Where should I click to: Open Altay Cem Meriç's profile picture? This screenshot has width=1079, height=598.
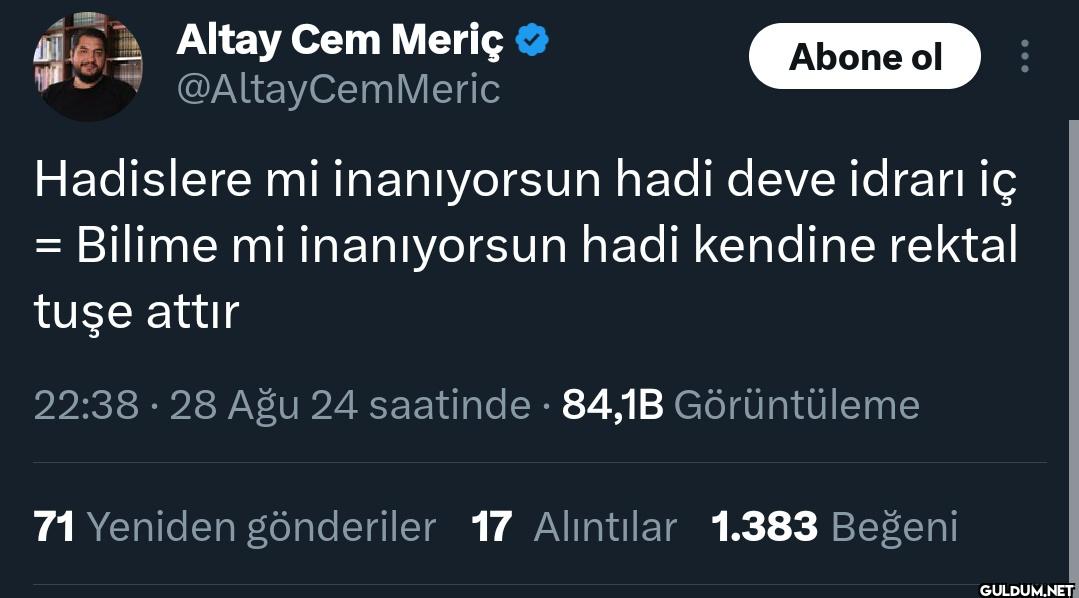87,67
